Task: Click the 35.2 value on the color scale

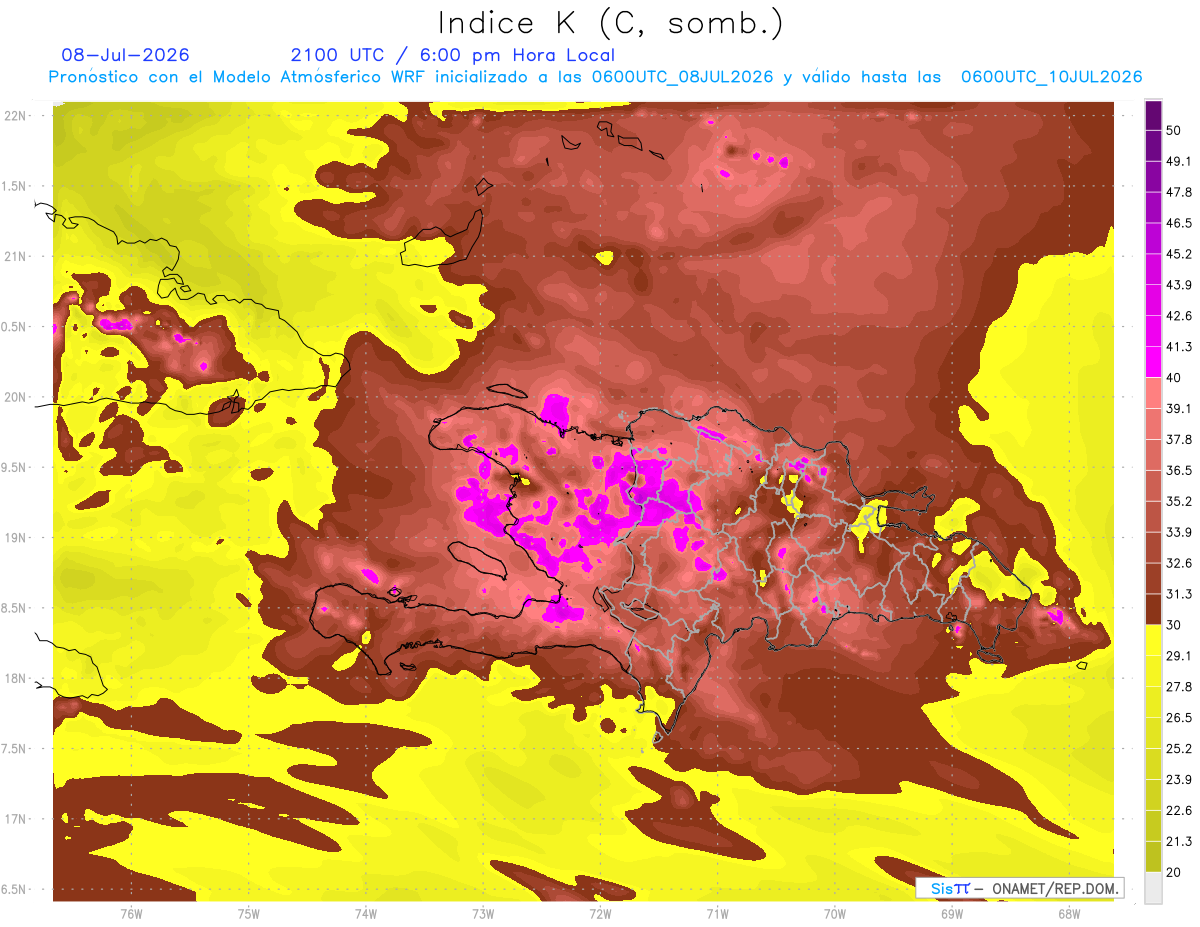Action: pos(1179,501)
